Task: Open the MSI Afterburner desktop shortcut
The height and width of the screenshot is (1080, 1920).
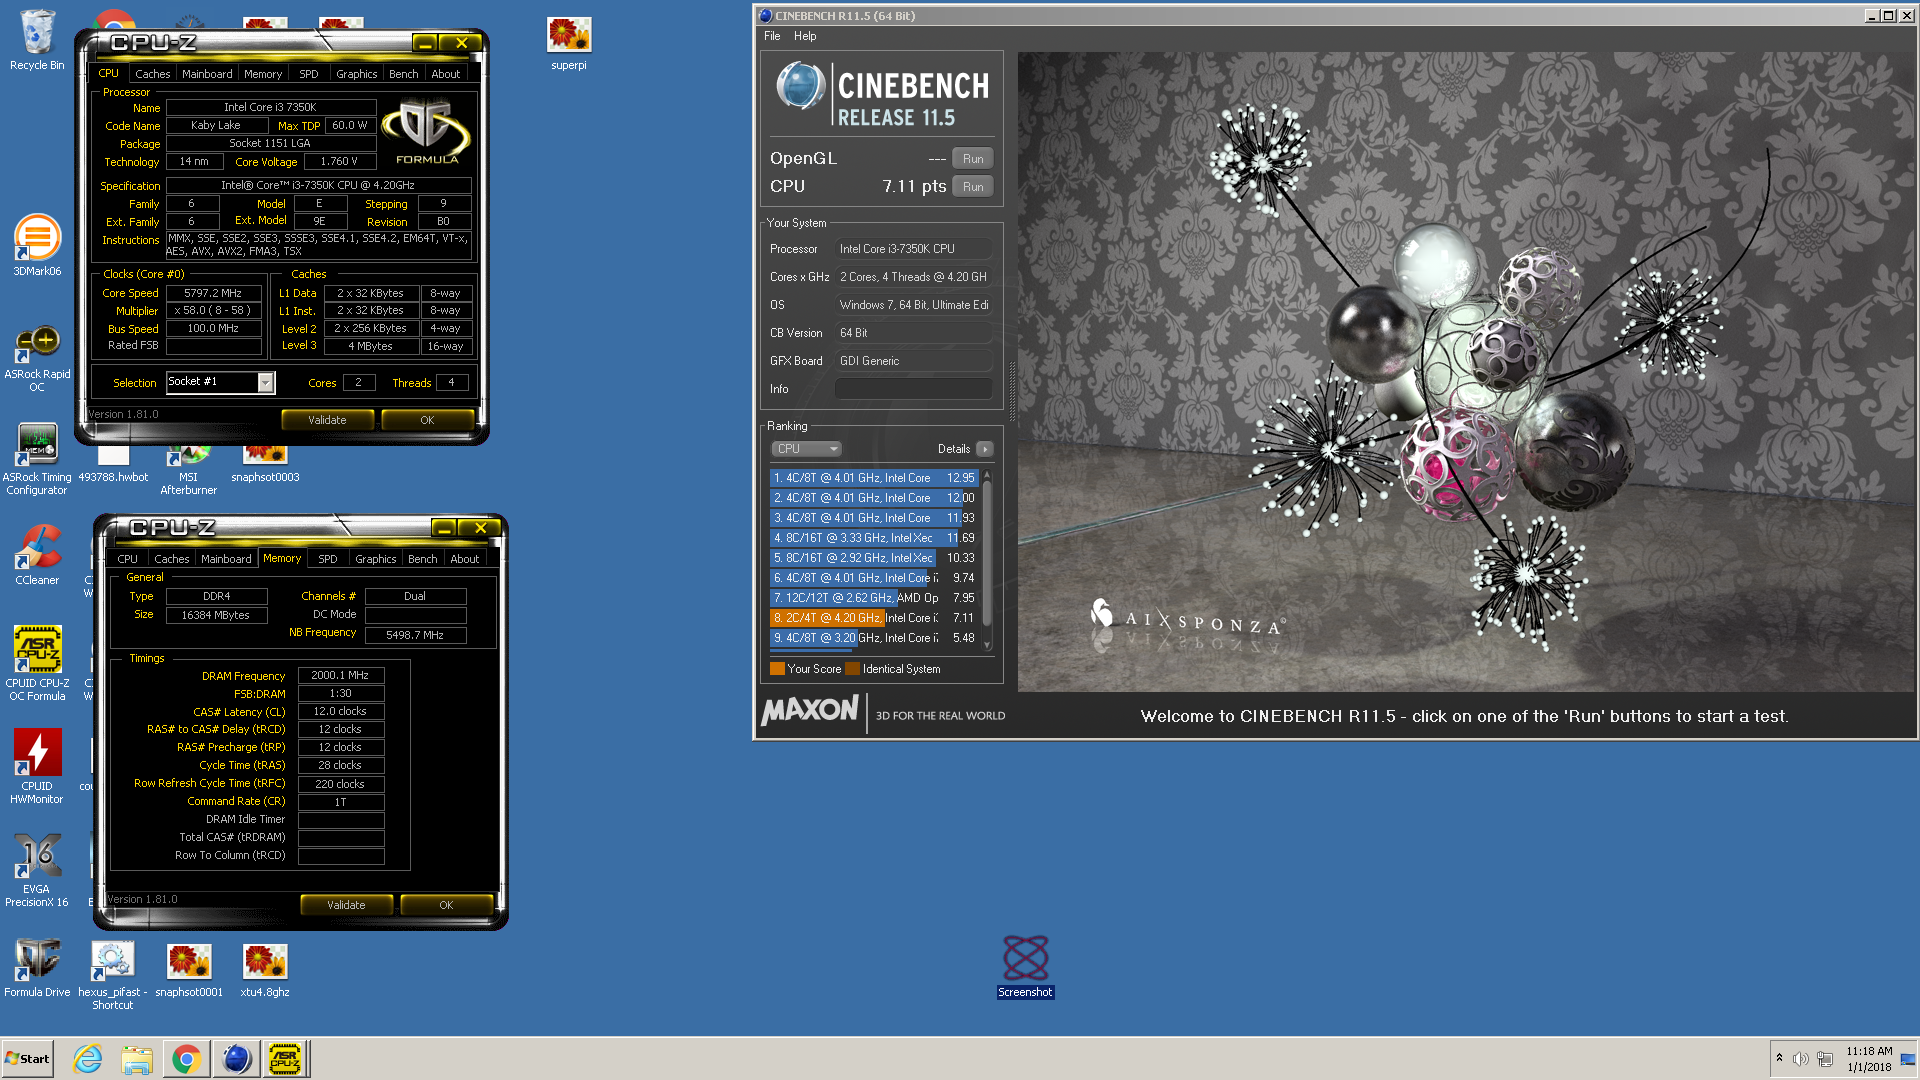Action: 189,472
